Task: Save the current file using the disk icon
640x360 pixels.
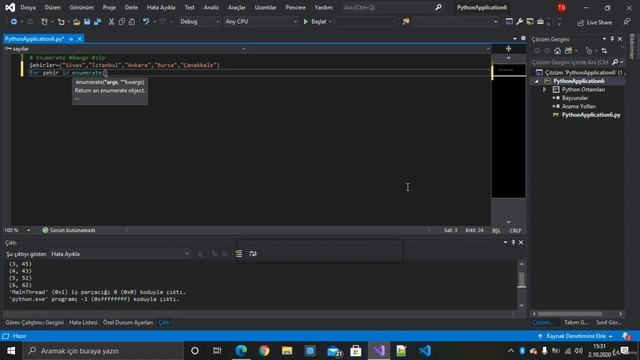Action: (x=87, y=22)
